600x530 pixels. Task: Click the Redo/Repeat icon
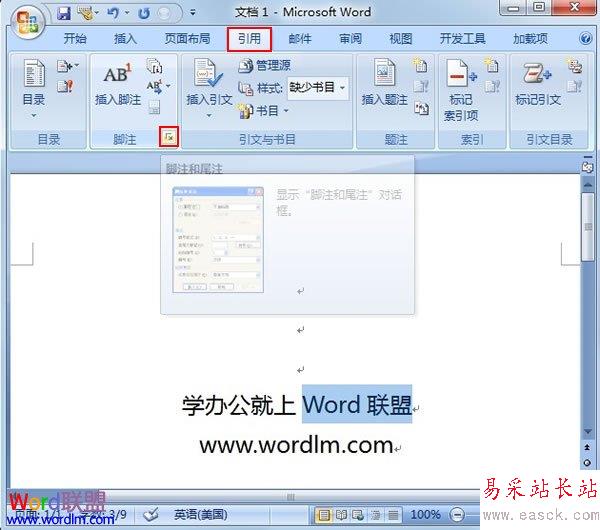(x=144, y=14)
